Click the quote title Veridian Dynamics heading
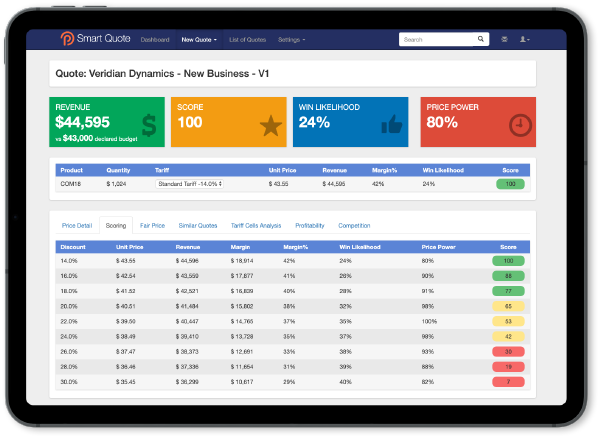 click(162, 73)
